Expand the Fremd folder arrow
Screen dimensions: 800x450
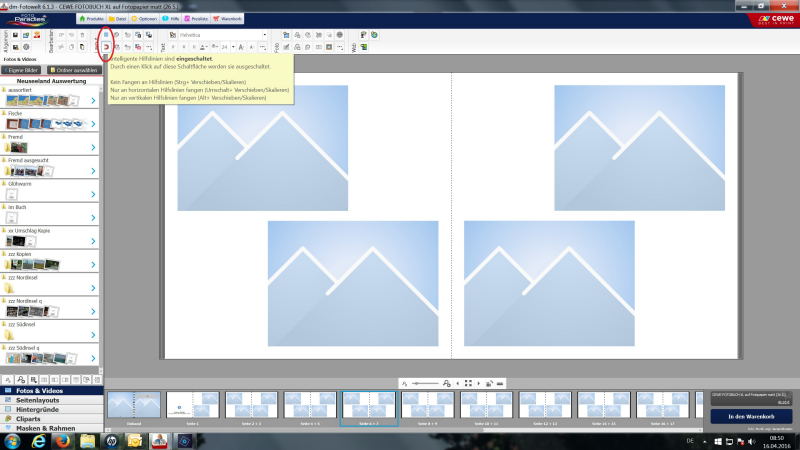(93, 147)
